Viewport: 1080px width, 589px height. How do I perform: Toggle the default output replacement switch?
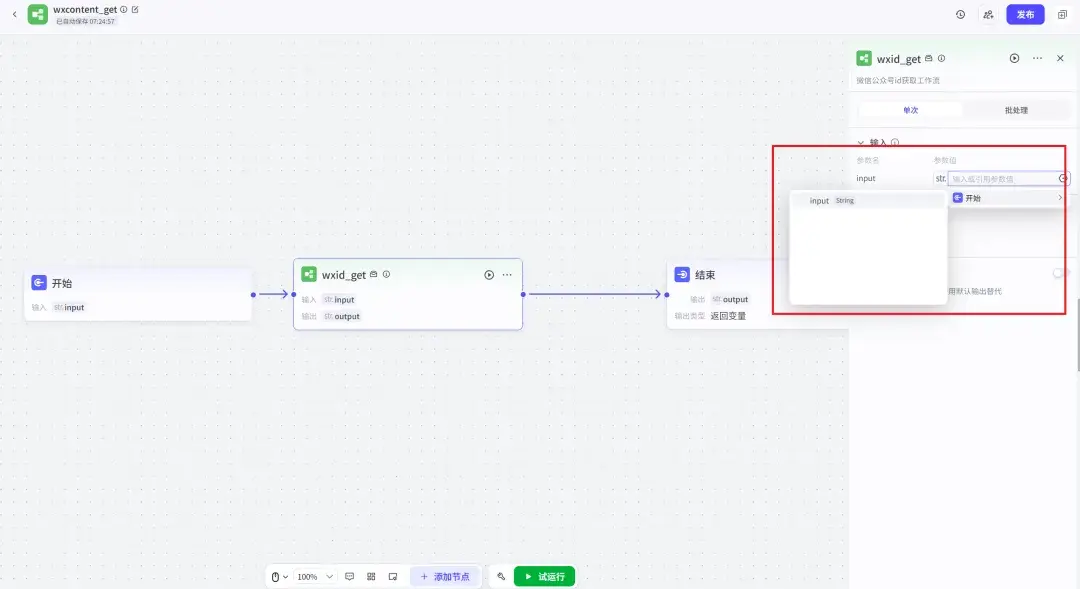[x=1061, y=273]
